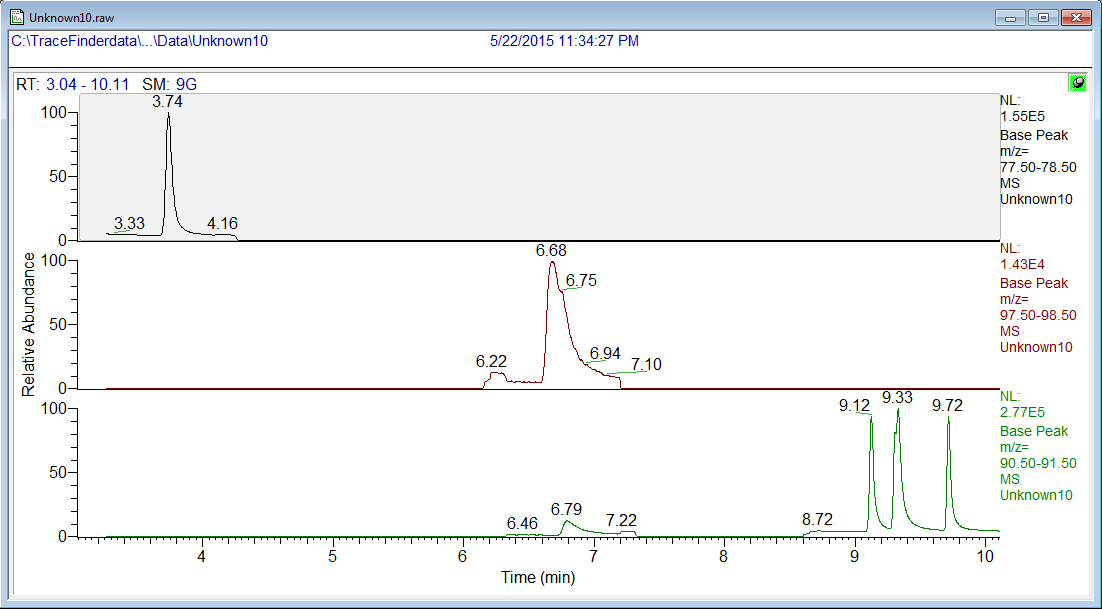Click the Unknown10.raw window title icon
This screenshot has width=1102, height=609.
click(16, 17)
